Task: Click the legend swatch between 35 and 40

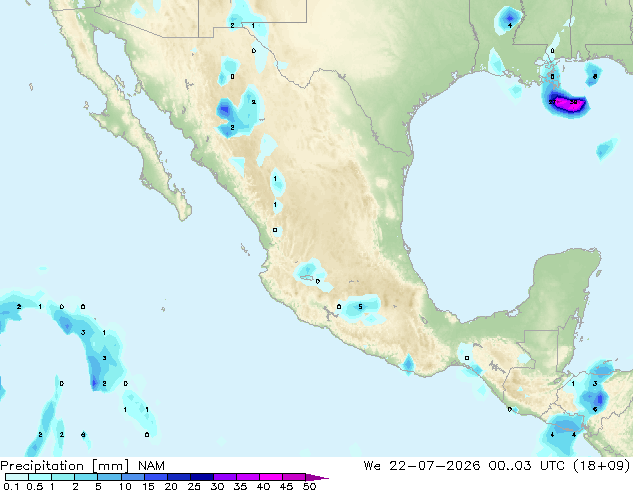Action: (248, 477)
